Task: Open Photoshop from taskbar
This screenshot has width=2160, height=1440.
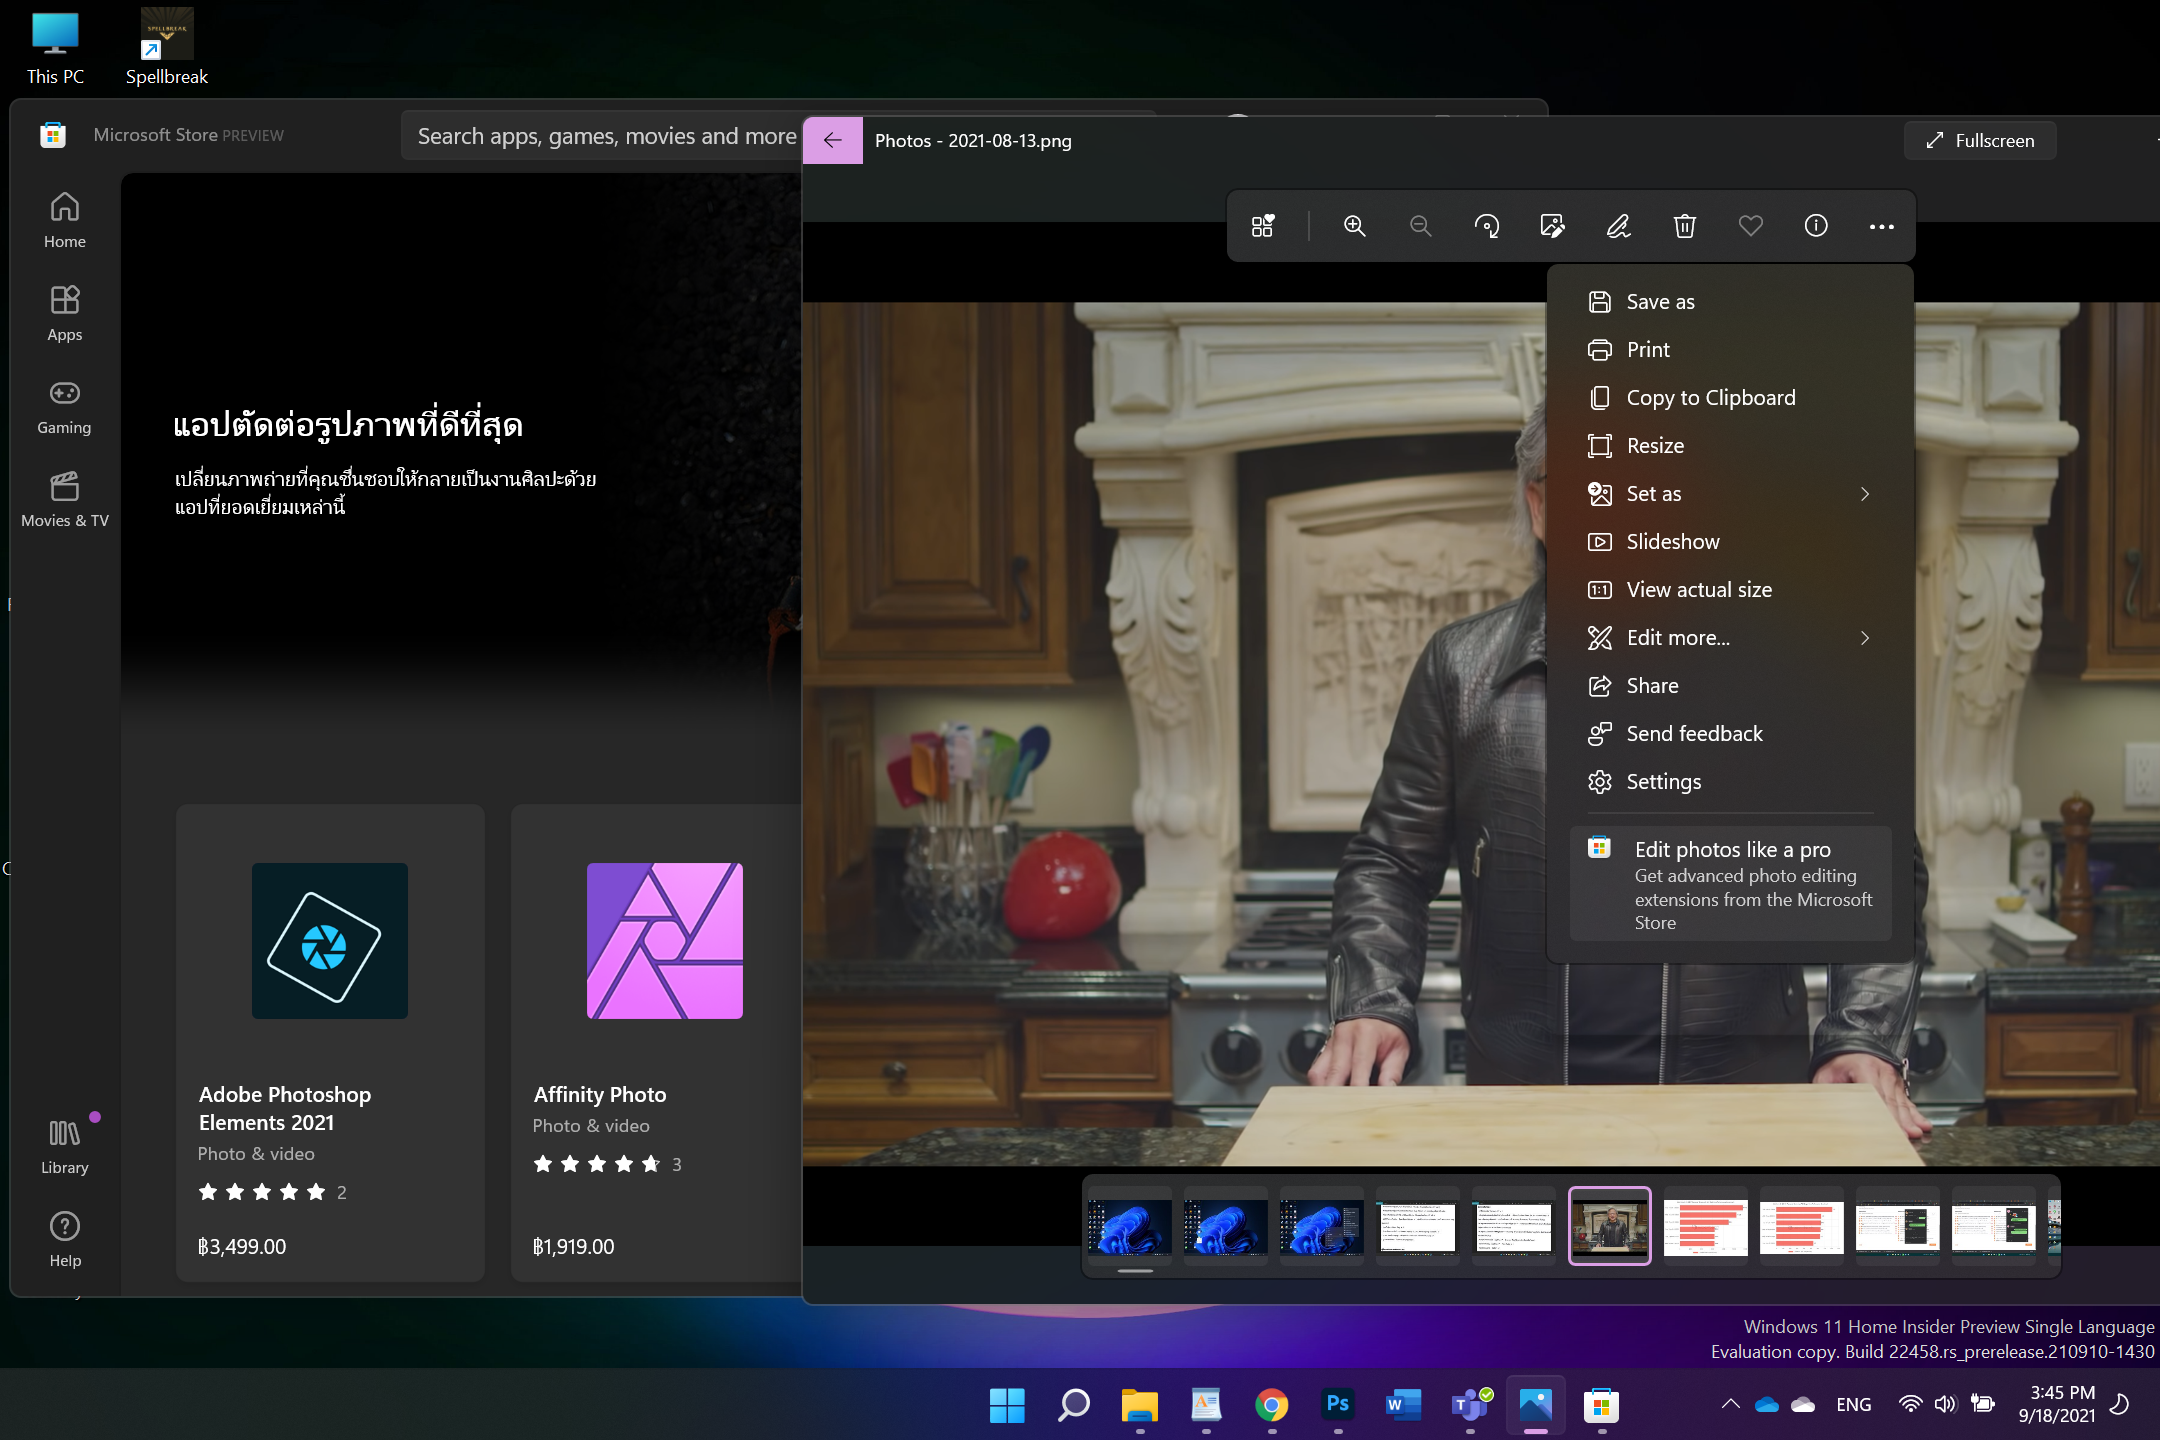Action: (x=1337, y=1405)
